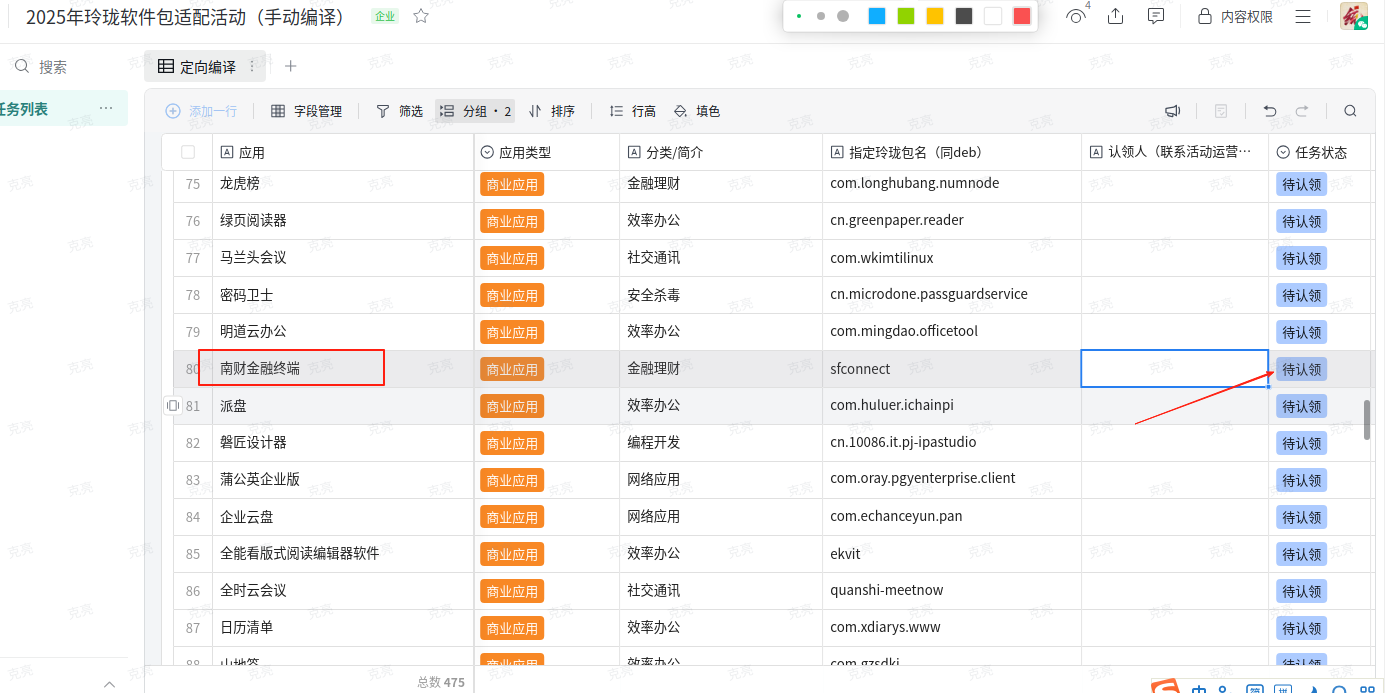Select the blue color swatch
This screenshot has height=693, width=1385.
876,16
